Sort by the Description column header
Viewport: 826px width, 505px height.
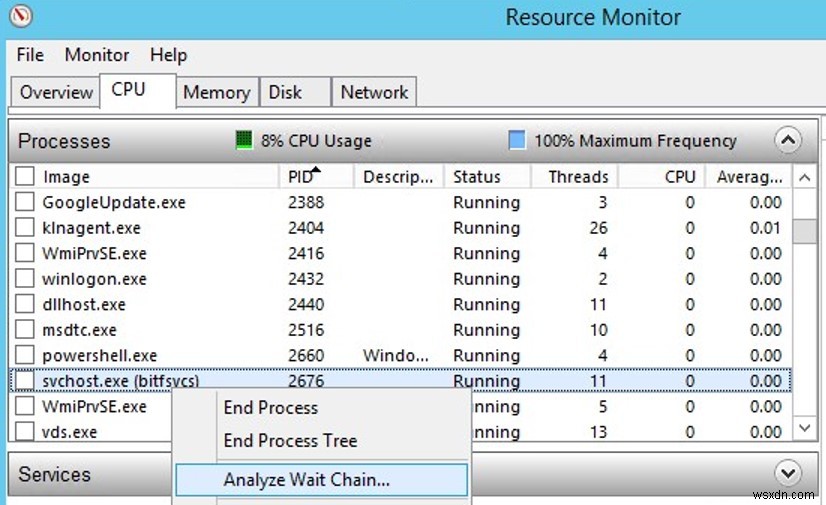tap(399, 176)
